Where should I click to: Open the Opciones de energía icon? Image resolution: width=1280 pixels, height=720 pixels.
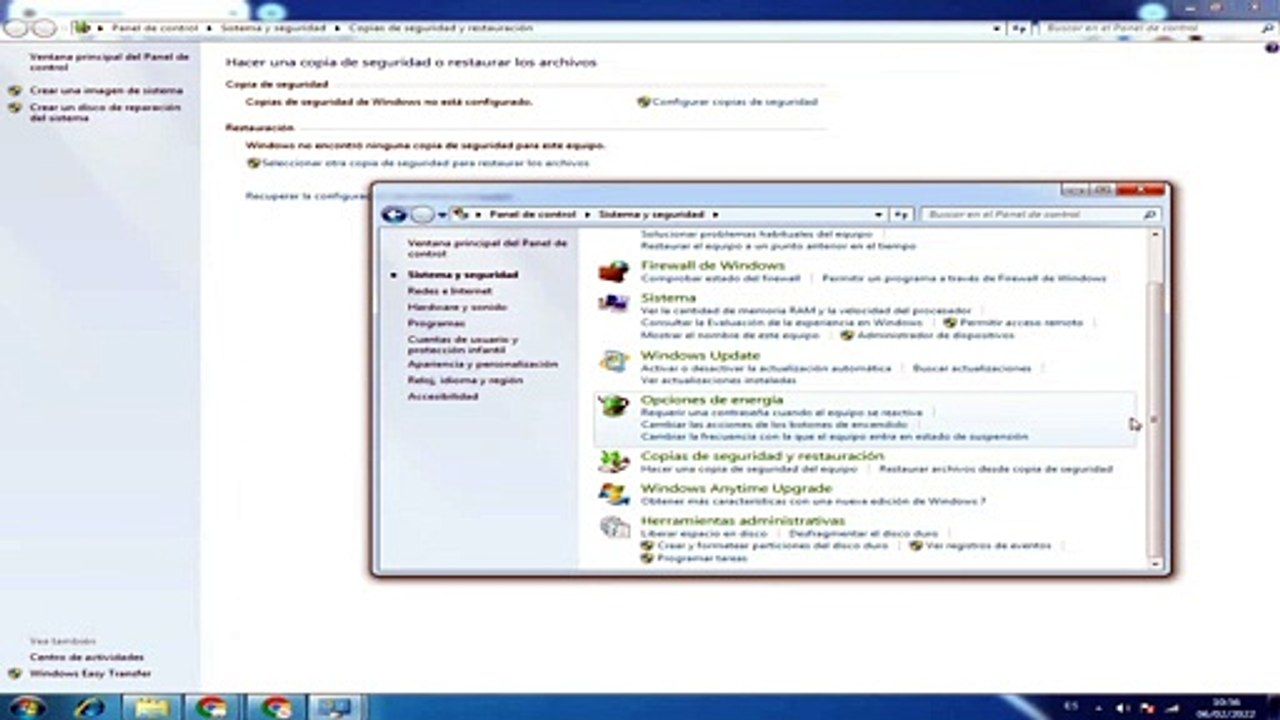pyautogui.click(x=613, y=406)
